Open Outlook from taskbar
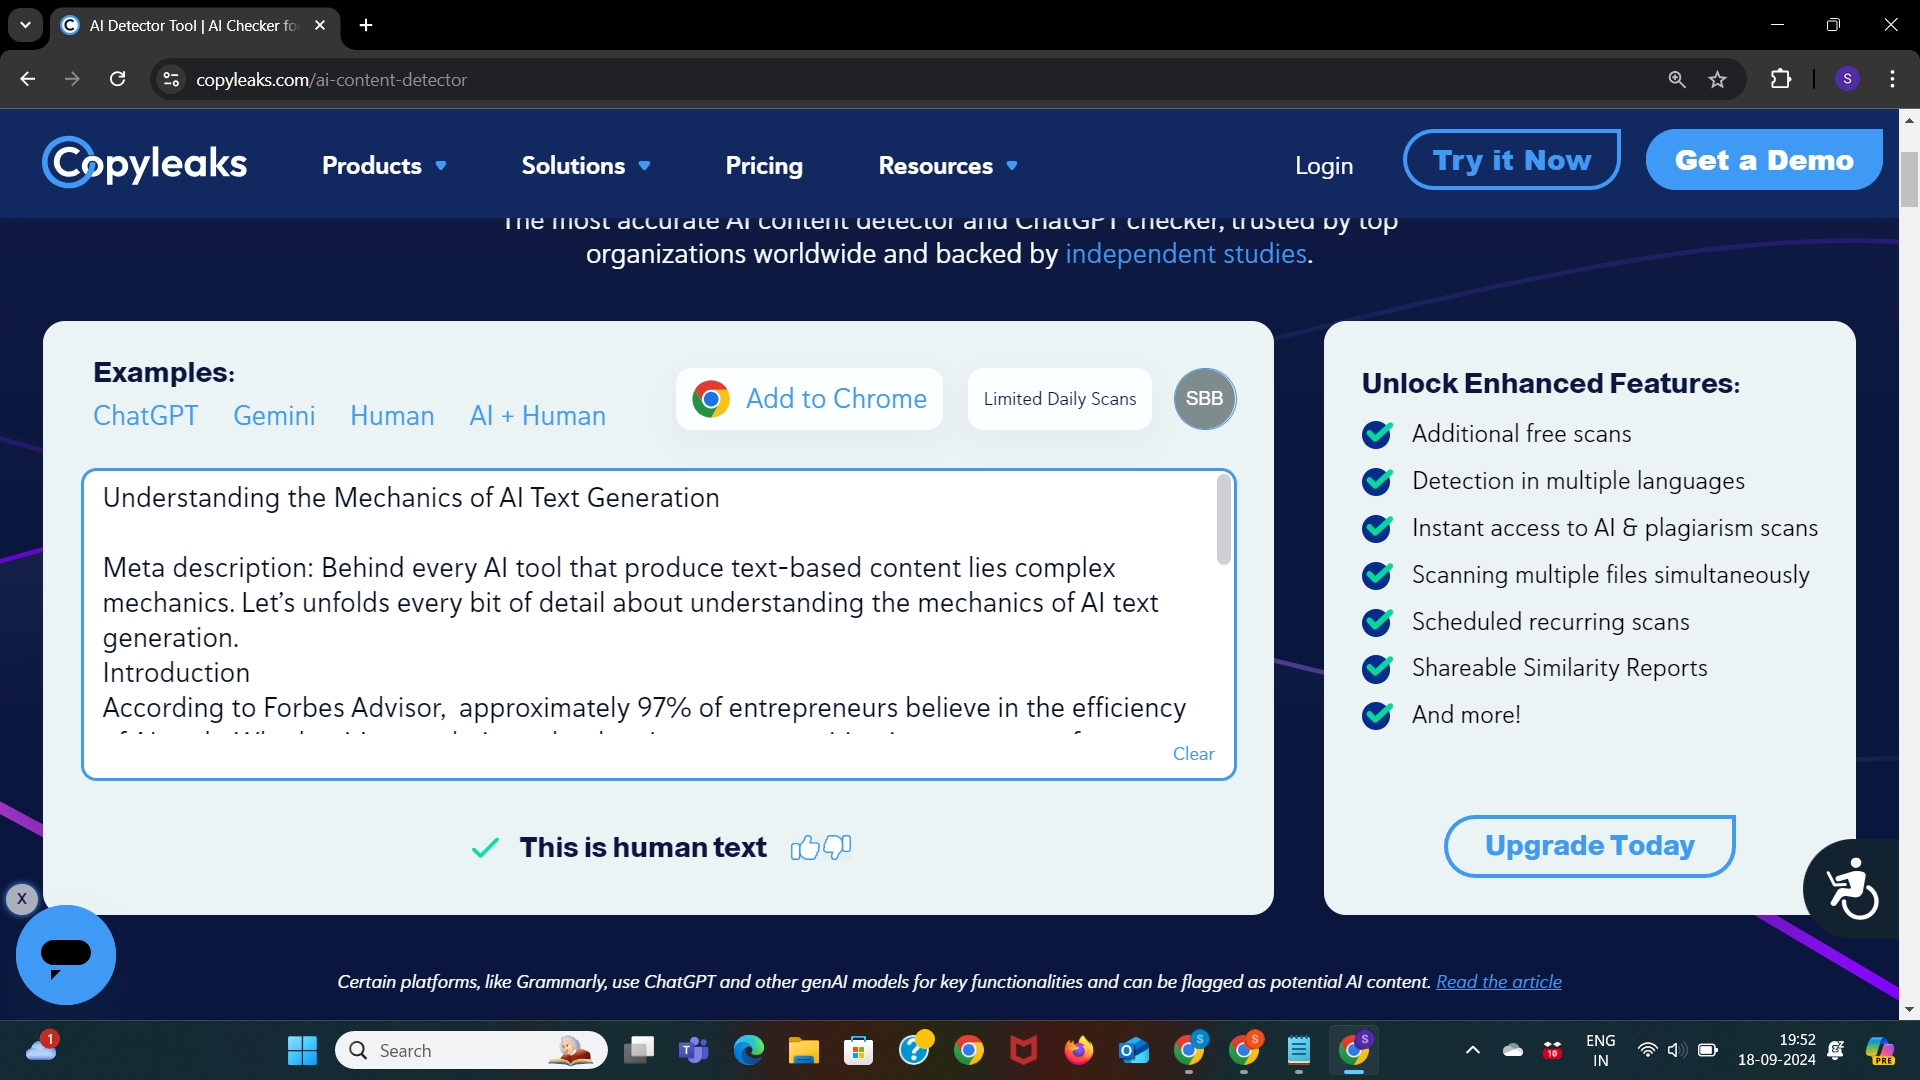Viewport: 1920px width, 1080px height. pos(1134,1050)
